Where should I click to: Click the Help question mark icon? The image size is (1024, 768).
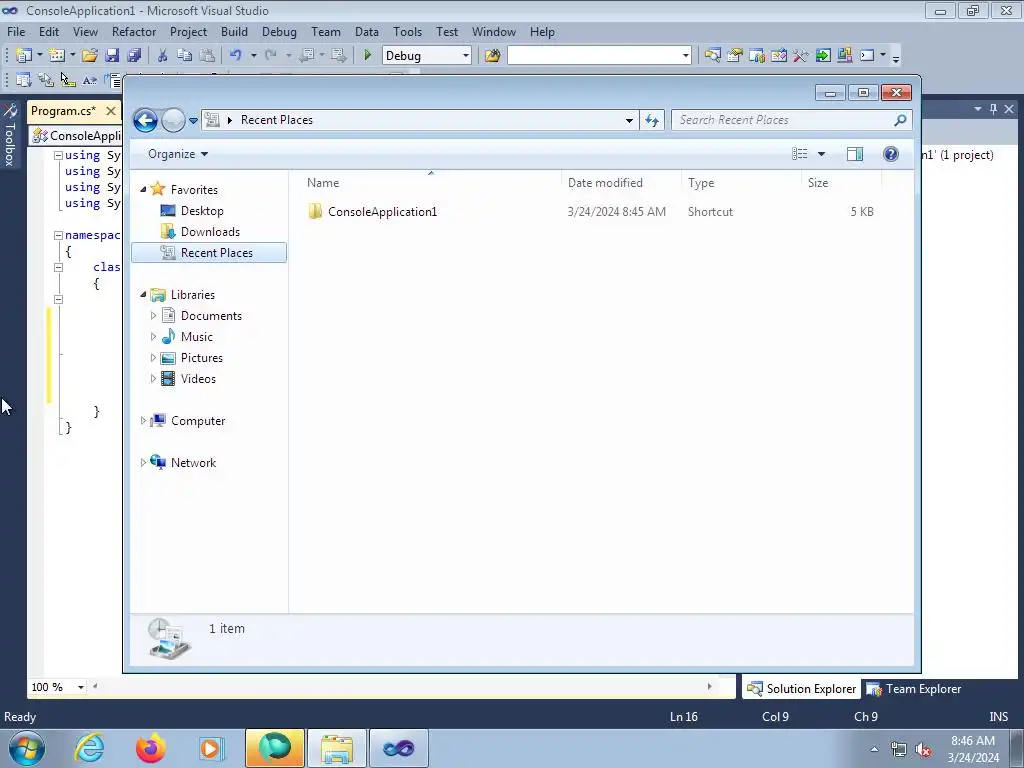pos(891,154)
